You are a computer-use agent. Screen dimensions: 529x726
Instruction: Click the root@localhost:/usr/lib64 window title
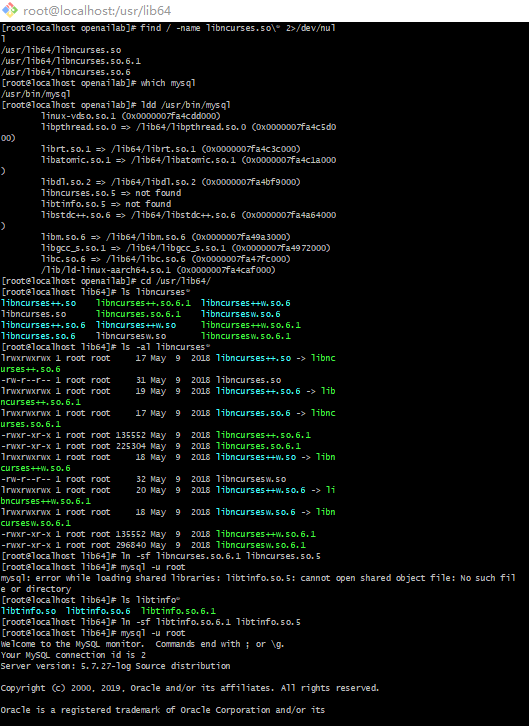[x=97, y=11]
